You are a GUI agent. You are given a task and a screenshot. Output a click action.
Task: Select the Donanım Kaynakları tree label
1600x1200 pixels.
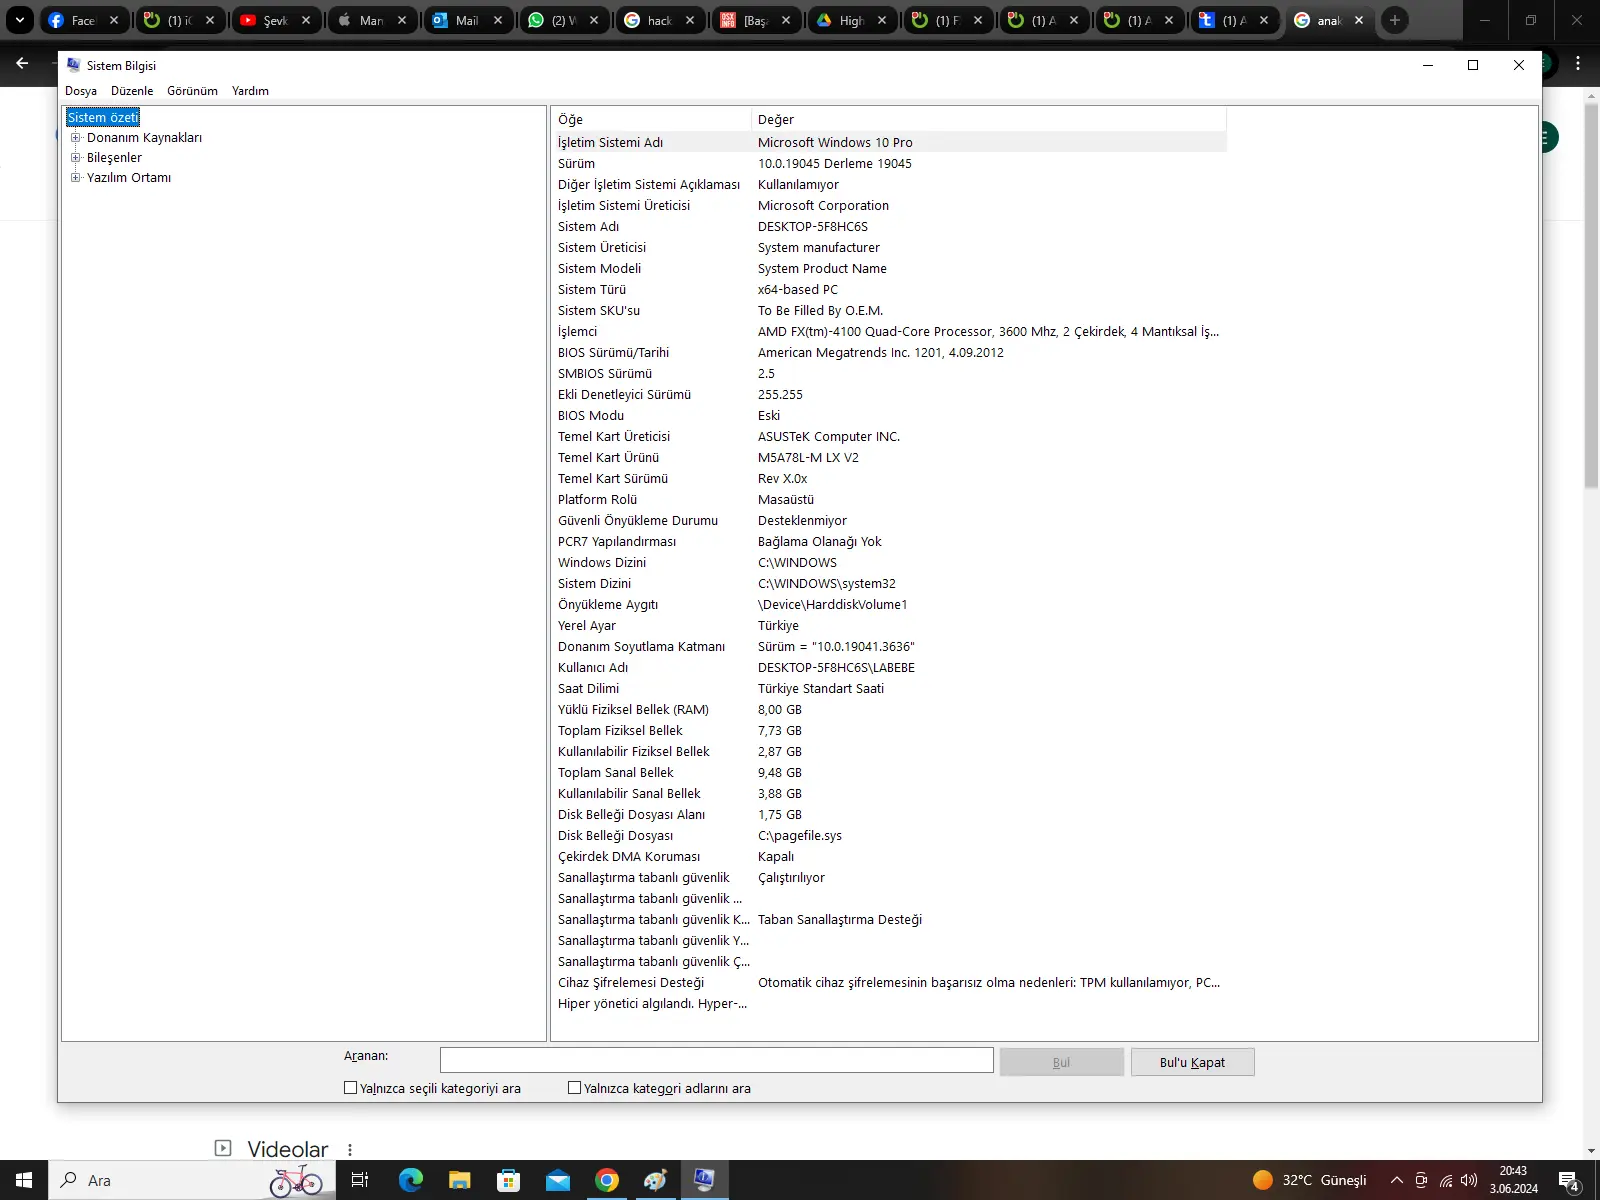(144, 138)
